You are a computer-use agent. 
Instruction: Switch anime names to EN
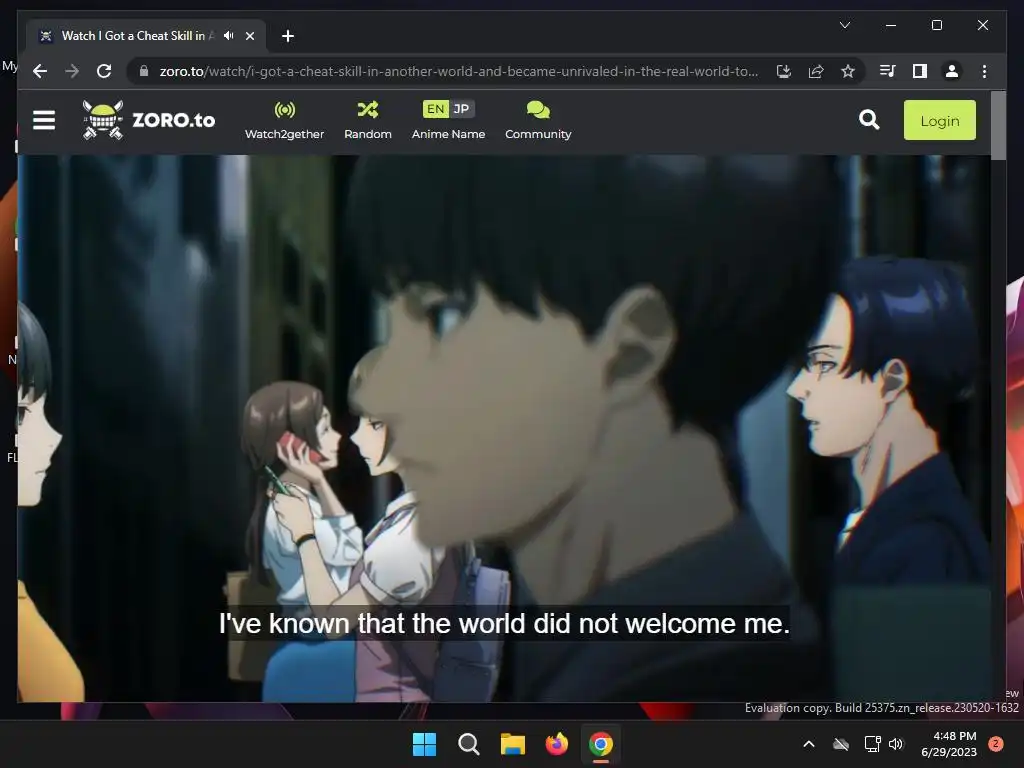click(x=436, y=109)
